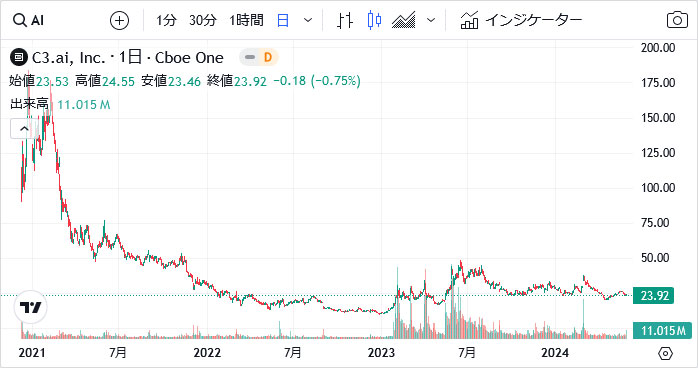Open the TradingView logo link
698x368 pixels.
pos(30,307)
